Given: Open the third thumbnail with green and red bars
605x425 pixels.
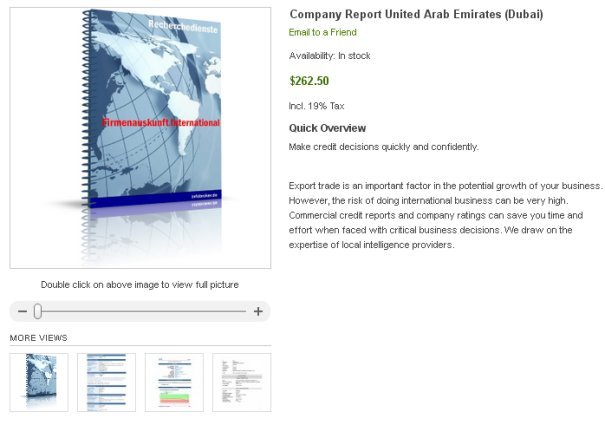Looking at the screenshot, I should point(174,381).
